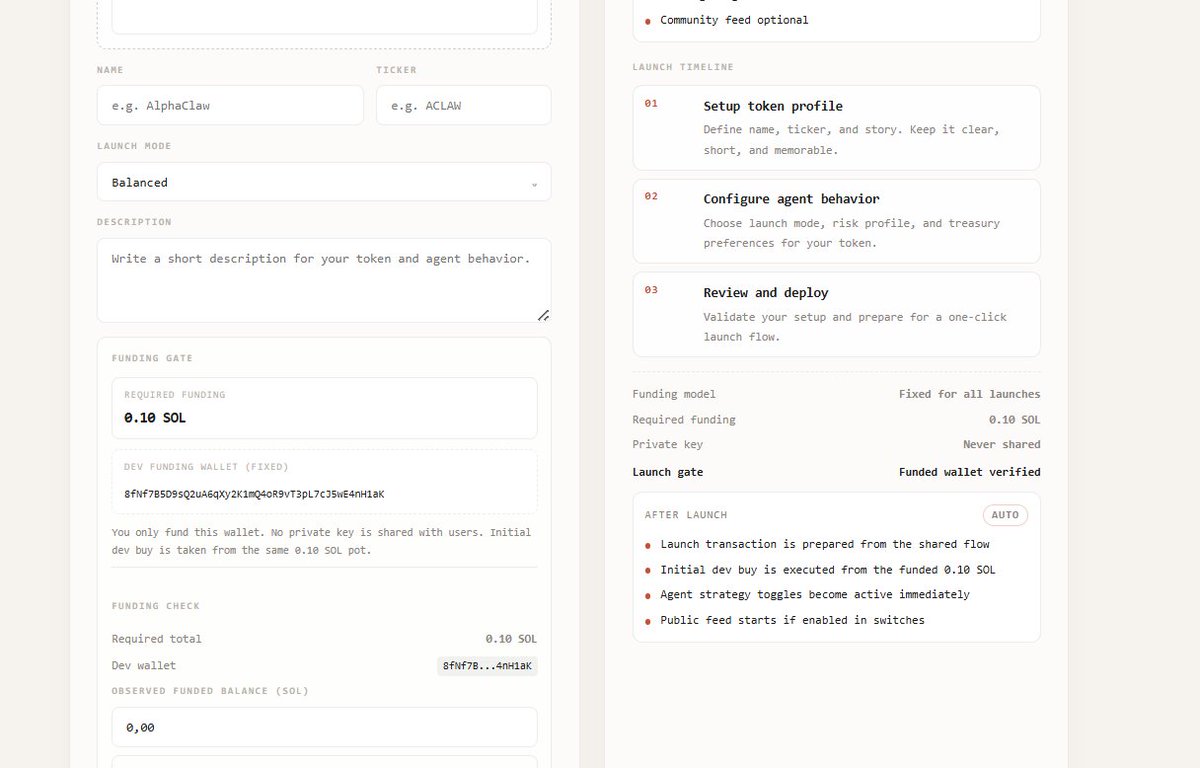The height and width of the screenshot is (768, 1200).
Task: Click the Launch Timeline section heading
Action: 683,67
